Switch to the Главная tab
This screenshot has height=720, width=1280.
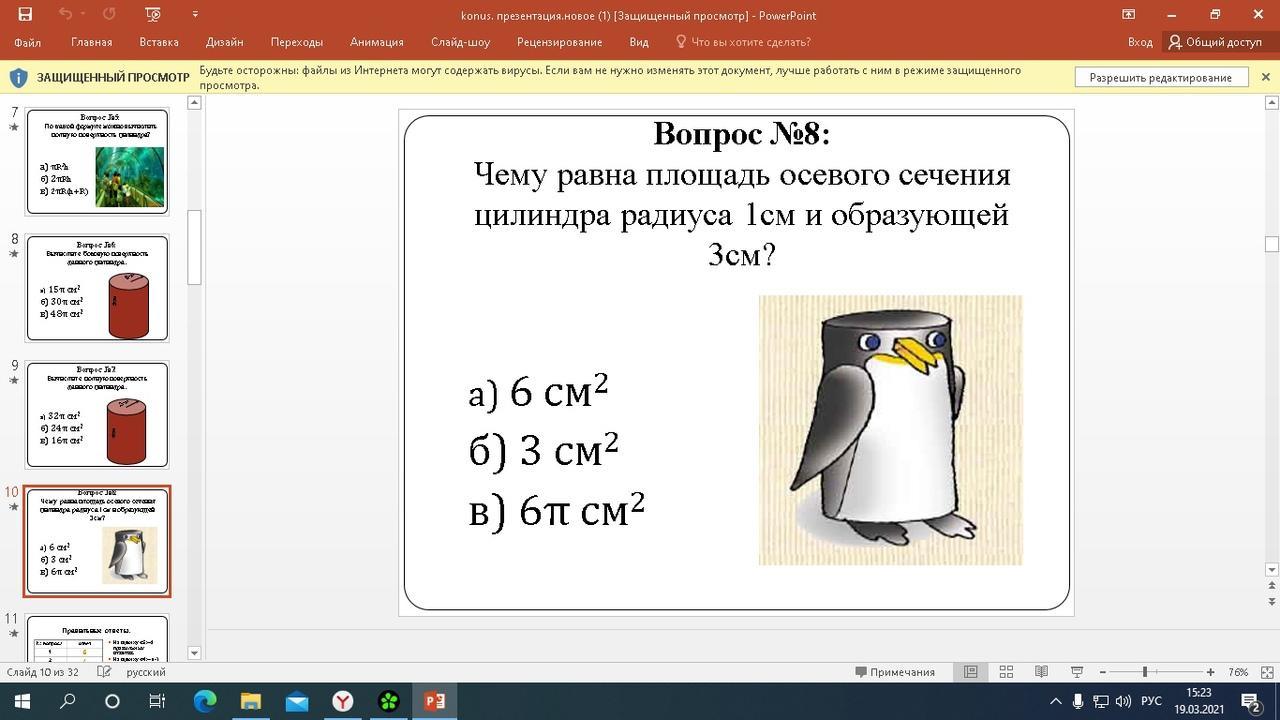click(92, 42)
